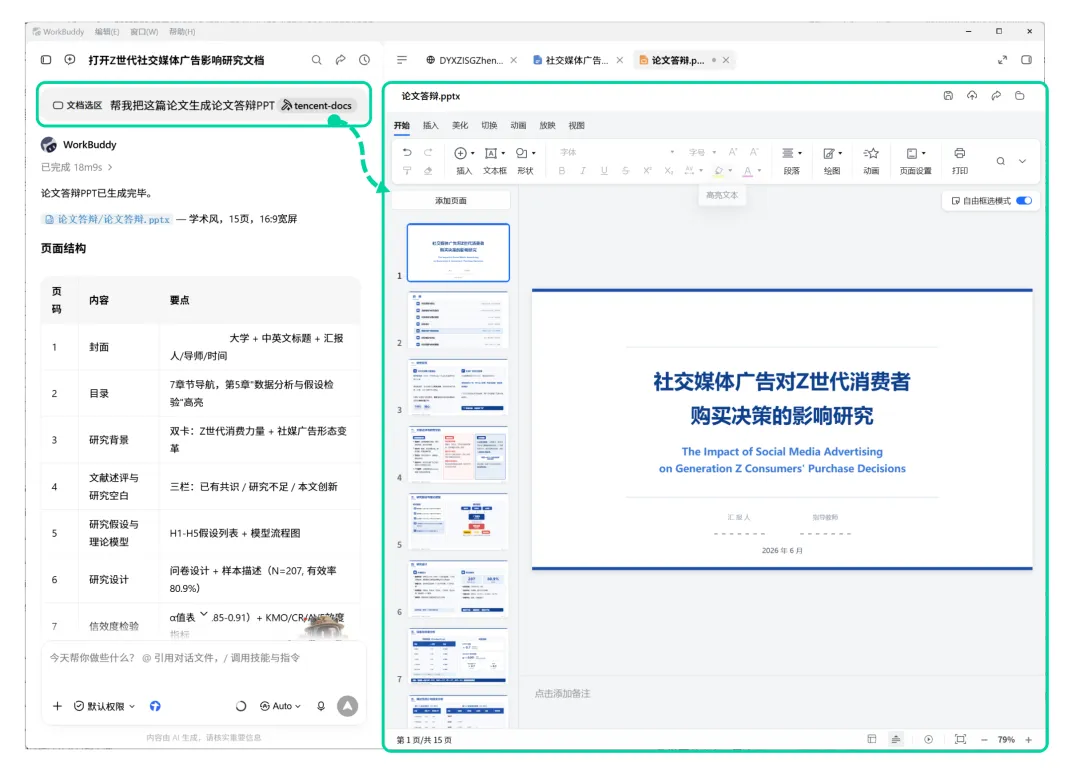Image resolution: width=1080 pixels, height=771 pixels.
Task: Switch to the 视图 ribbon tab
Action: 577,125
